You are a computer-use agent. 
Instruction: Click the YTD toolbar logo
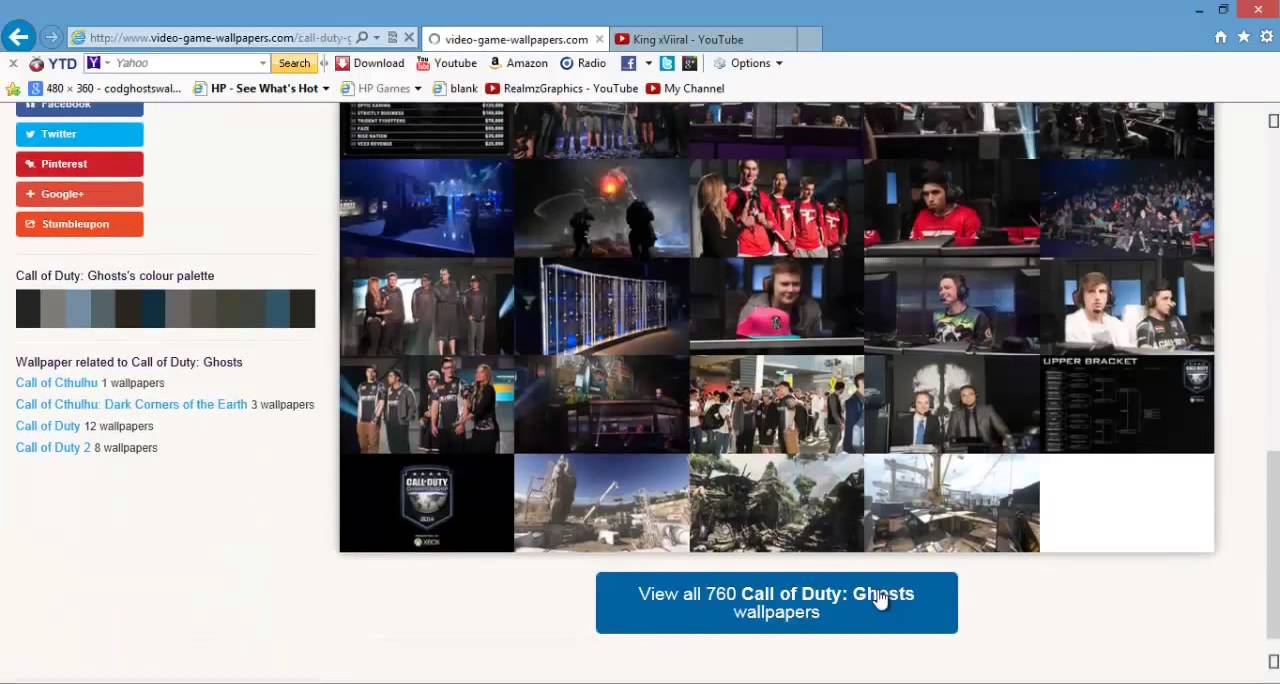[x=53, y=63]
